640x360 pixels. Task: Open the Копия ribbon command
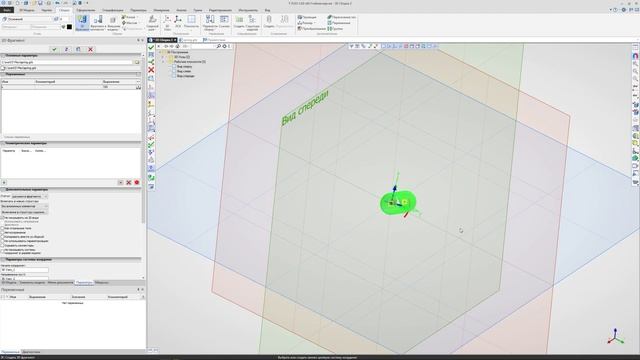pos(130,17)
